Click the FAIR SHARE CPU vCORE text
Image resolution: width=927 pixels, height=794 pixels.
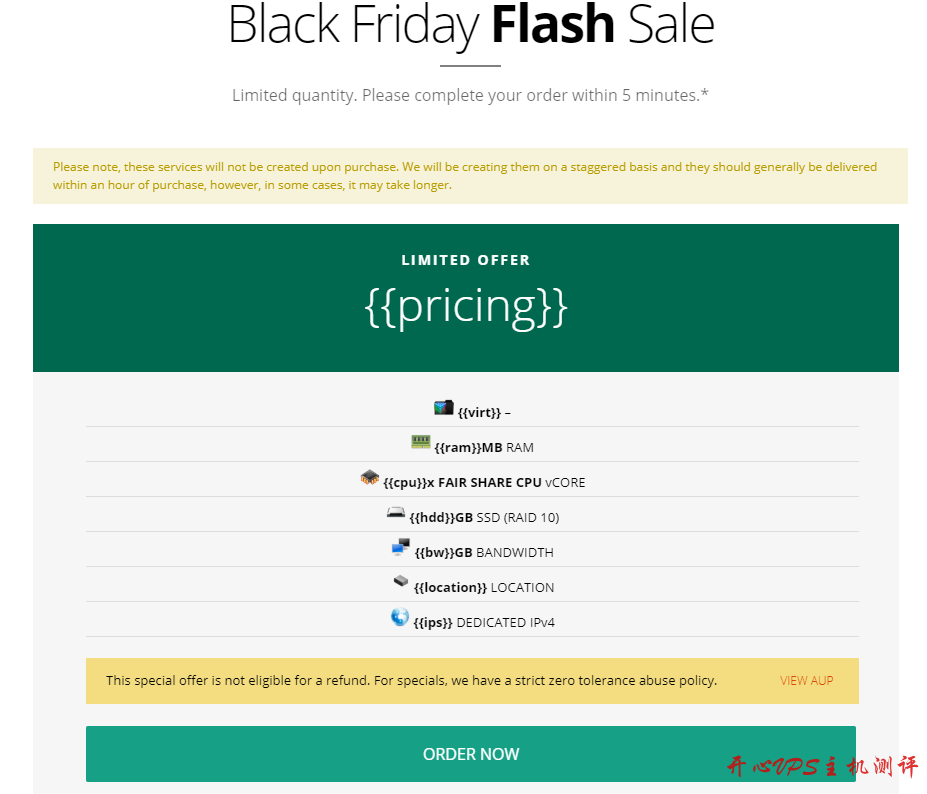(511, 483)
